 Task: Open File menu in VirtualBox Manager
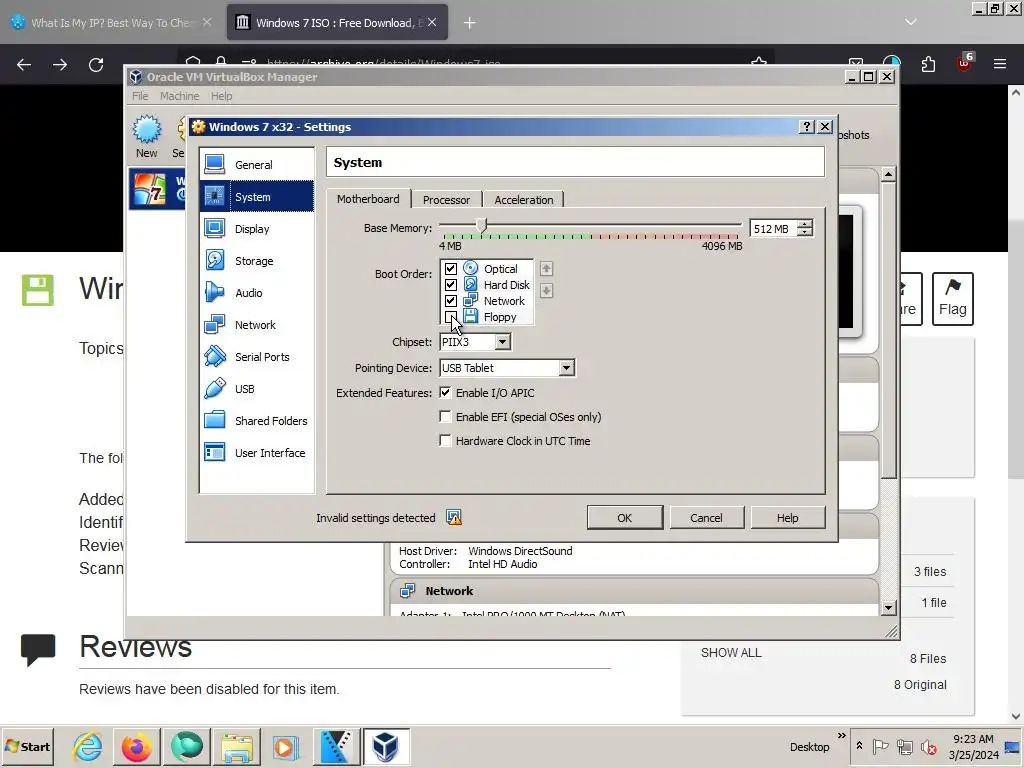(140, 96)
